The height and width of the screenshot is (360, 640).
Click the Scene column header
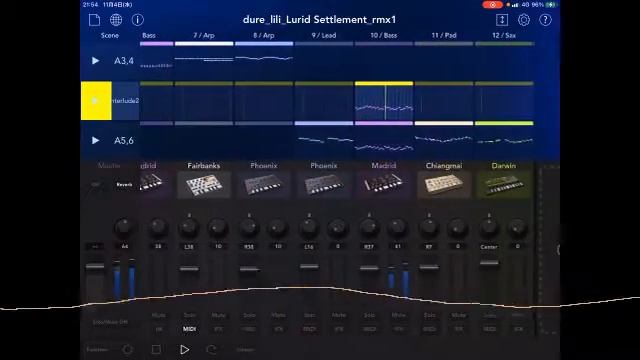click(110, 36)
